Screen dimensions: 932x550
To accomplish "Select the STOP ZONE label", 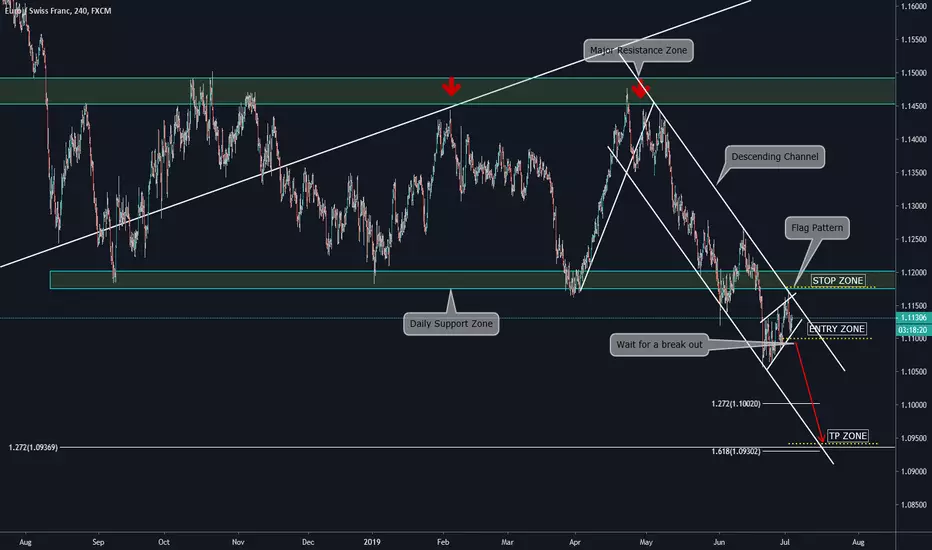I will pos(837,281).
